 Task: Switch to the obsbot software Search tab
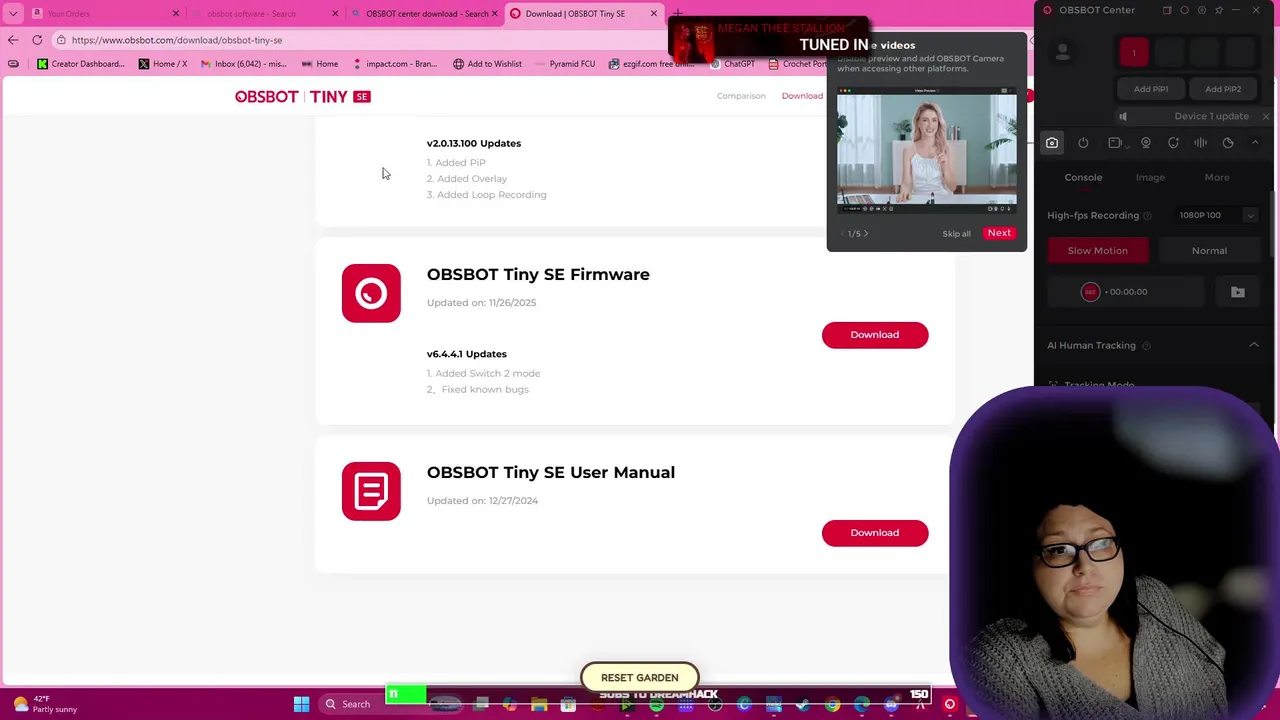tap(265, 14)
